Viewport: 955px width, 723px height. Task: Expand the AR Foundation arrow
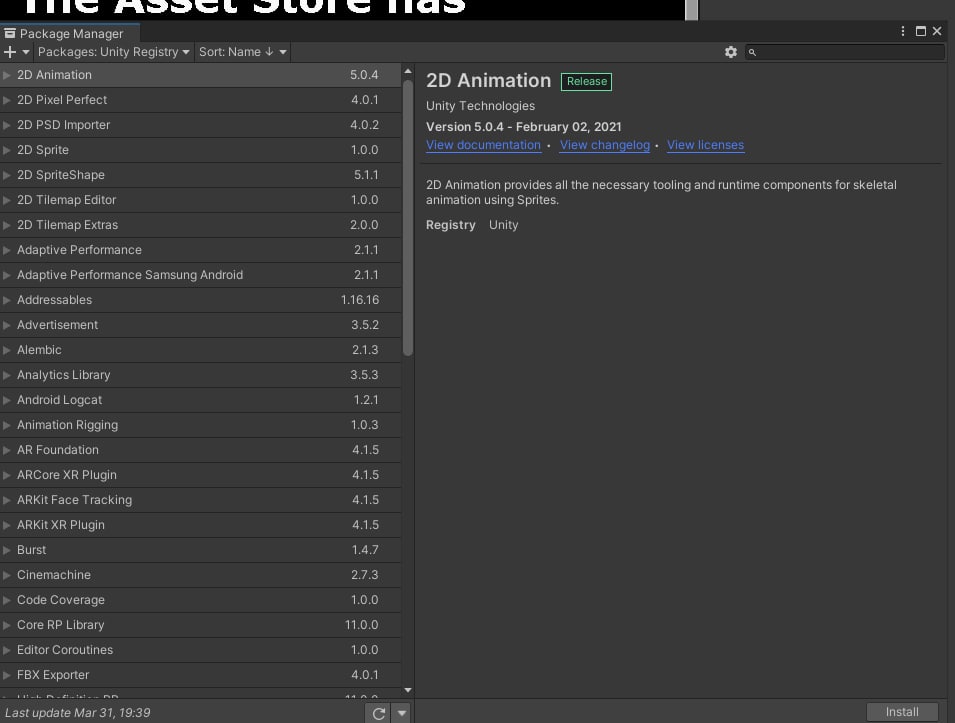[x=7, y=450]
